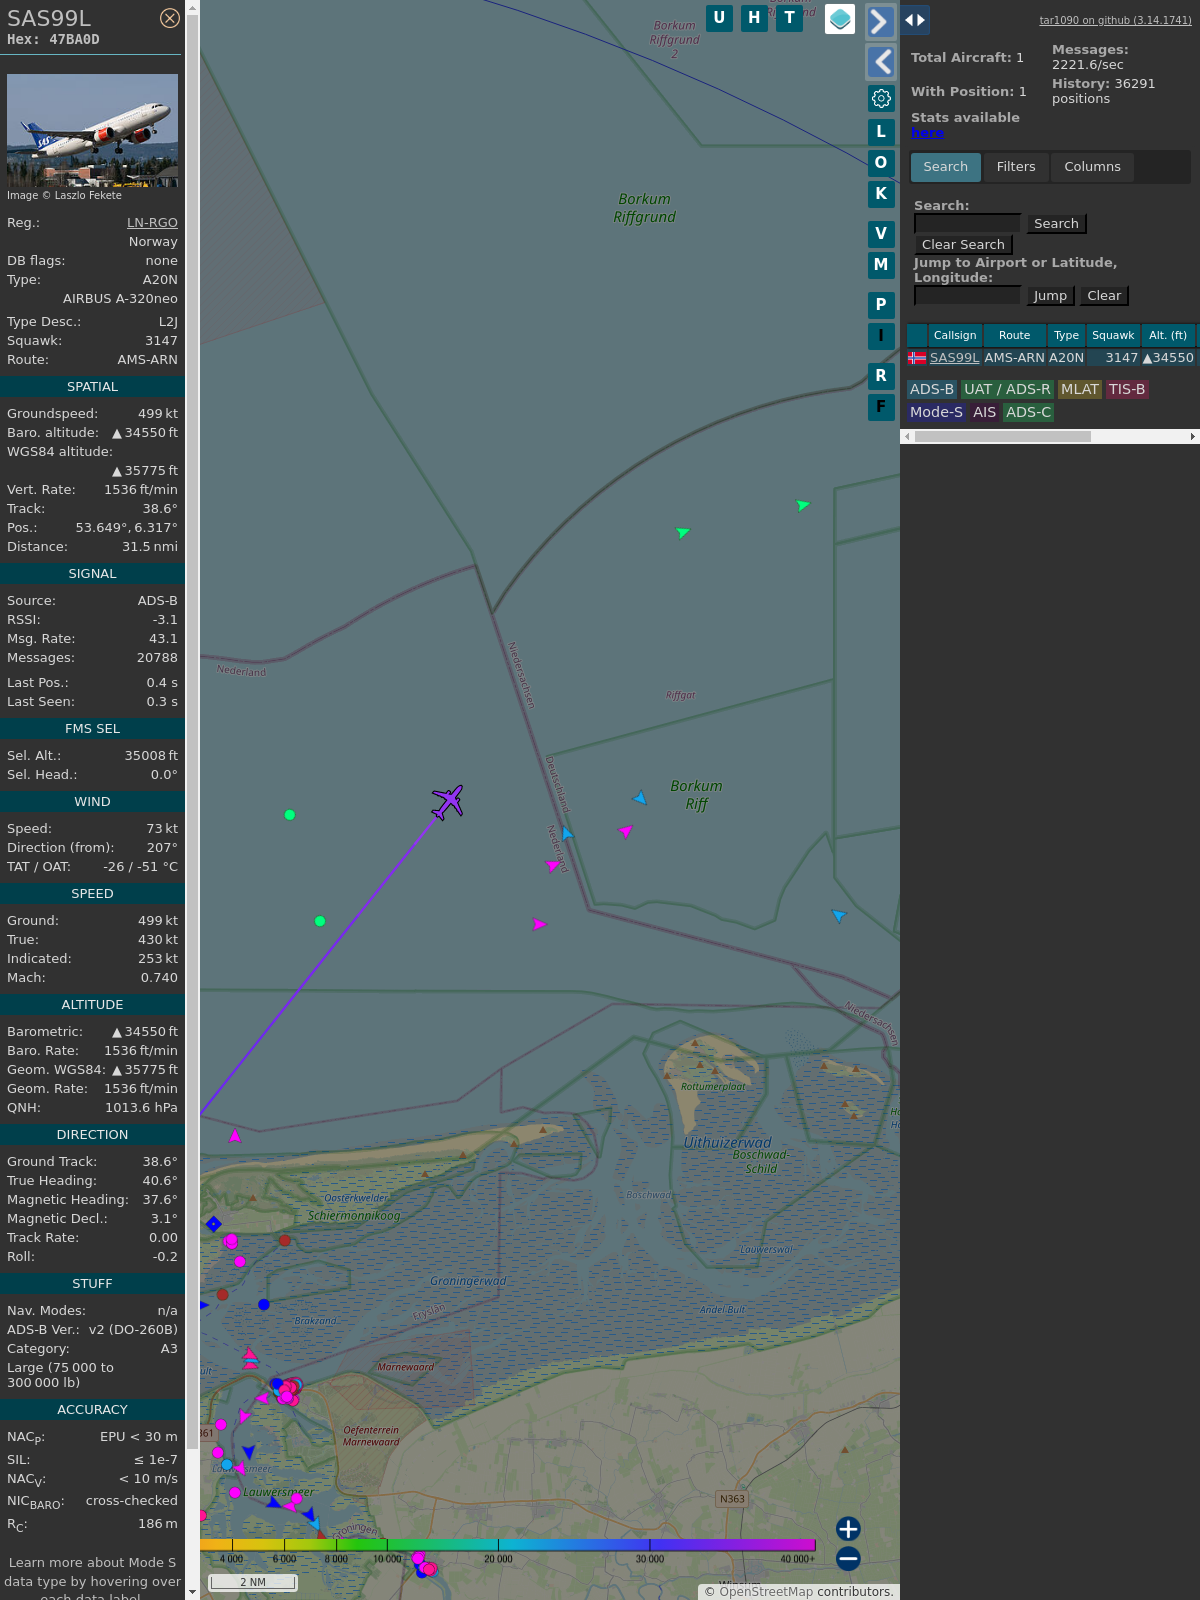Click the QNH value 1013.6 hPa
1200x1600 pixels.
click(x=141, y=1108)
